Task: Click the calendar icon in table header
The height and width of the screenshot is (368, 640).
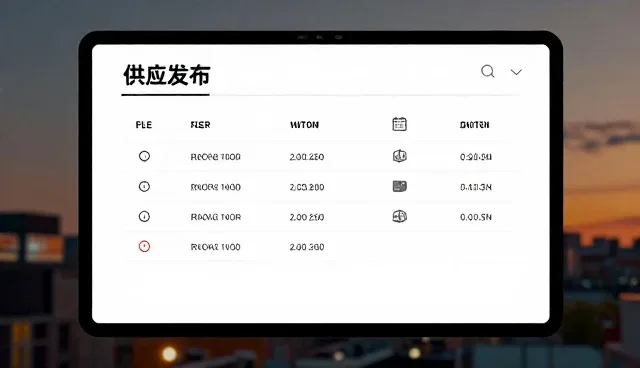Action: pos(399,124)
